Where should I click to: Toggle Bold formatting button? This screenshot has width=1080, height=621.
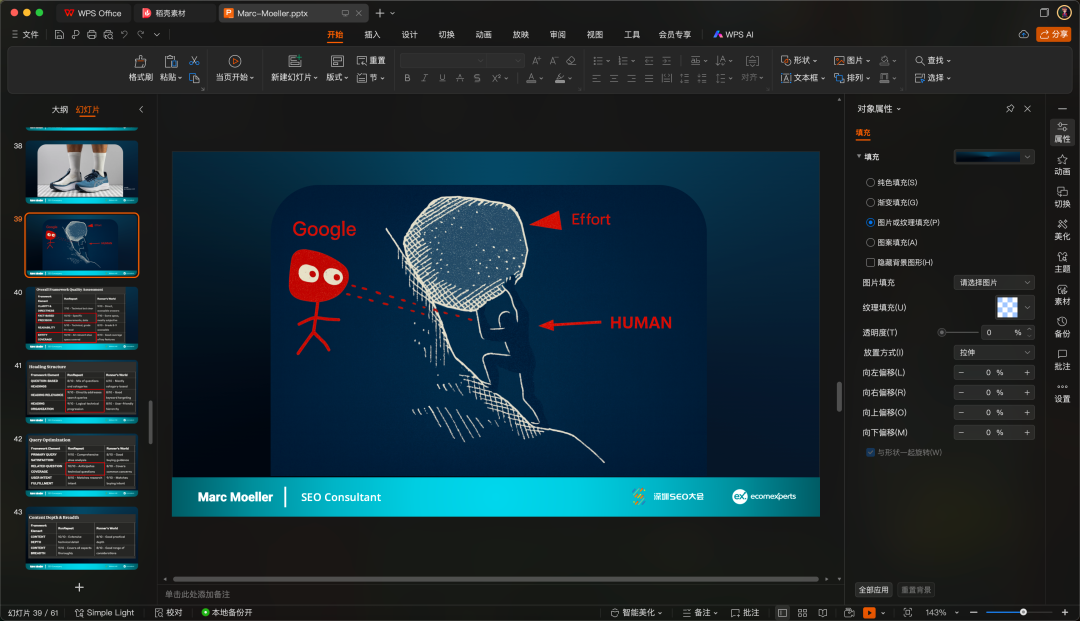click(407, 78)
